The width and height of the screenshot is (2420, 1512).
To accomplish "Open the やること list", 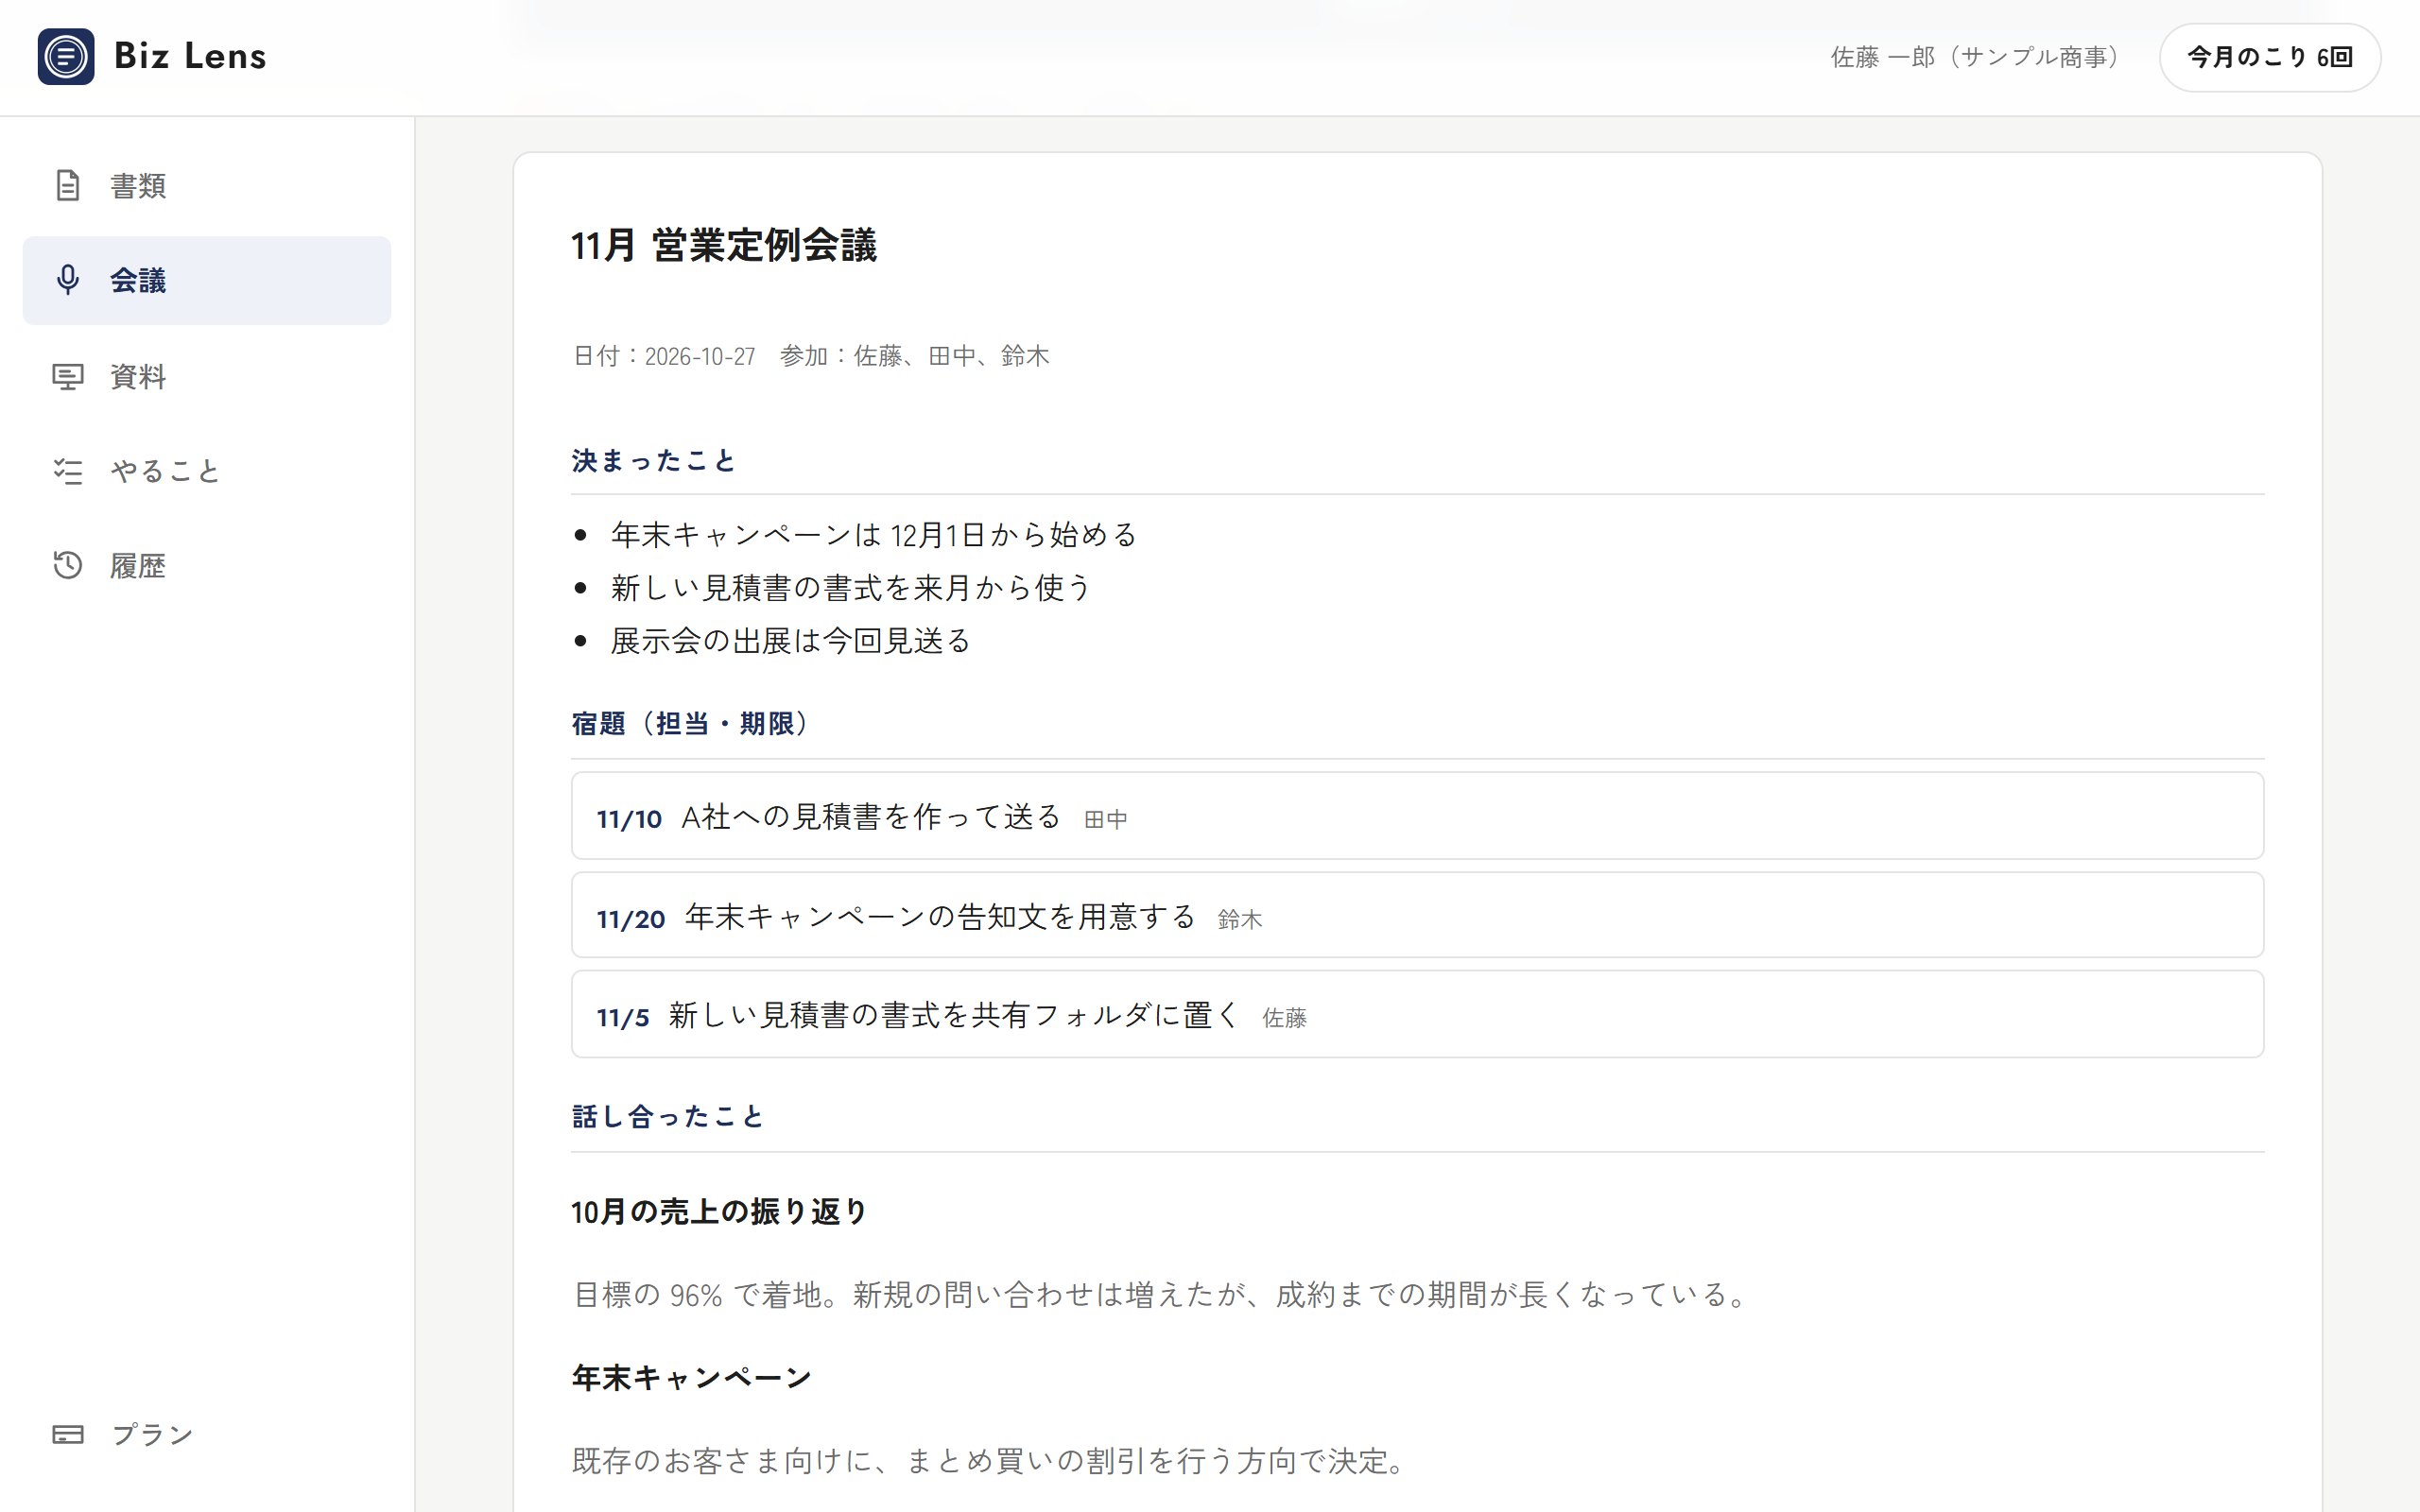I will [207, 471].
